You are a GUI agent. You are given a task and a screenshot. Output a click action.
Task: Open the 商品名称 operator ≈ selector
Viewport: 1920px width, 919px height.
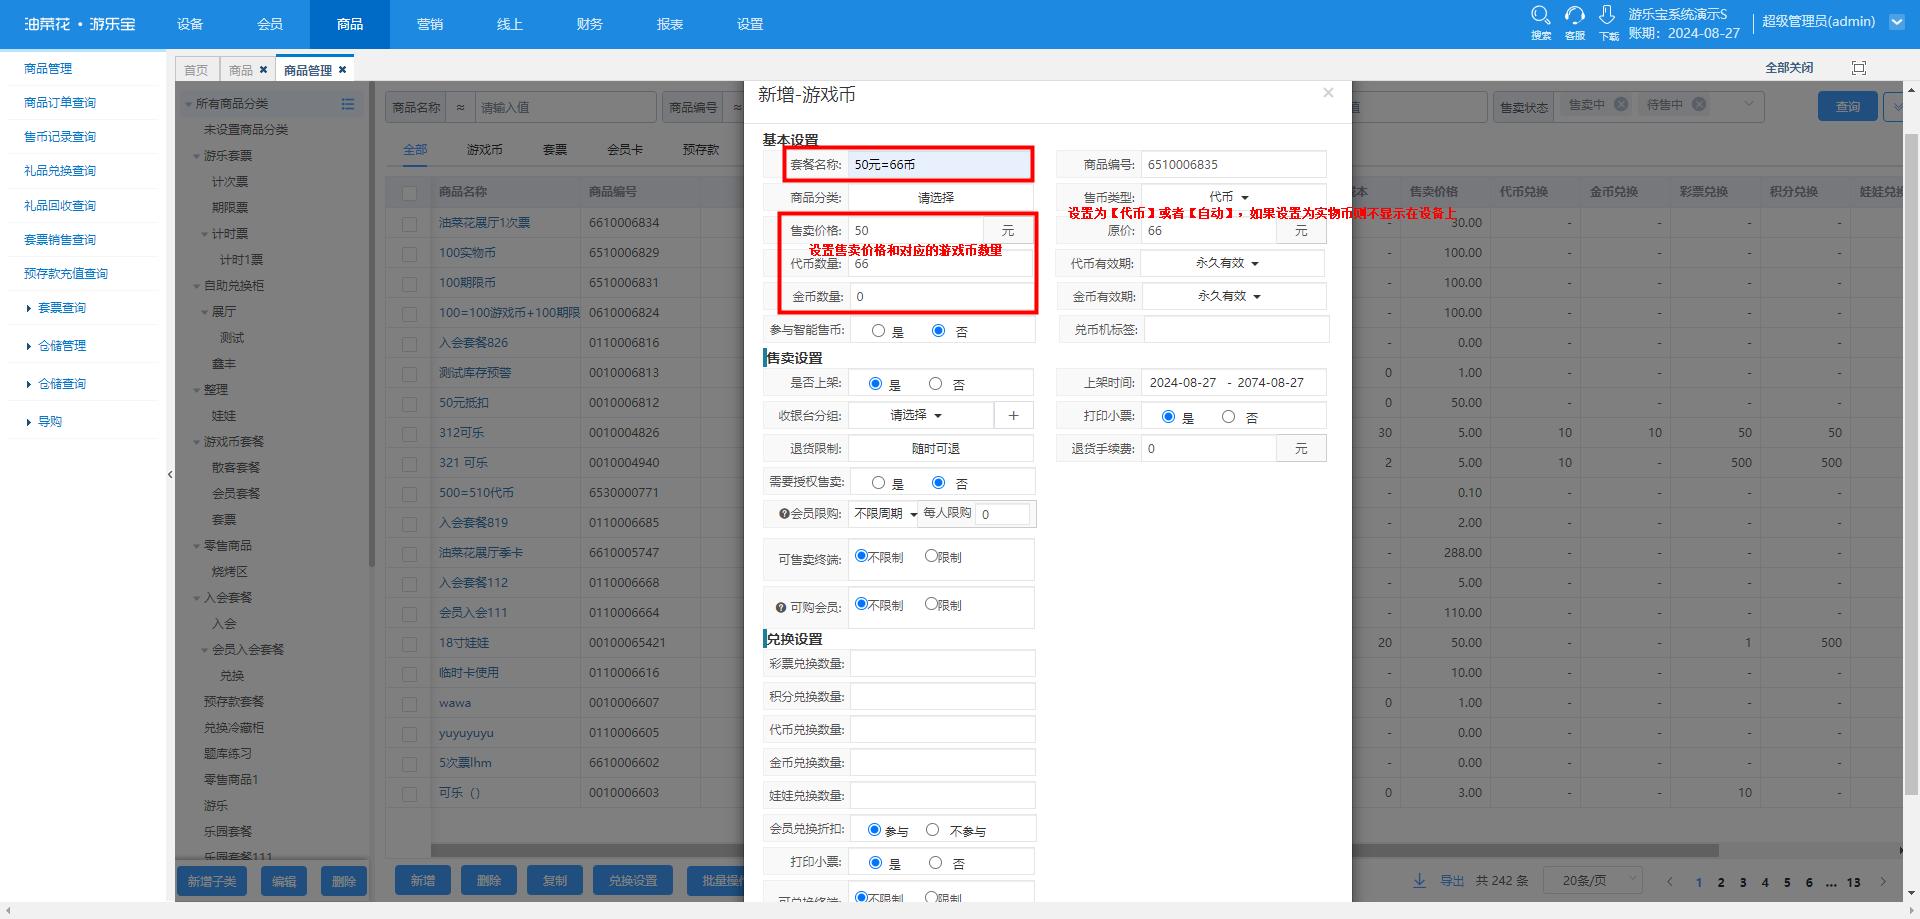pyautogui.click(x=460, y=107)
